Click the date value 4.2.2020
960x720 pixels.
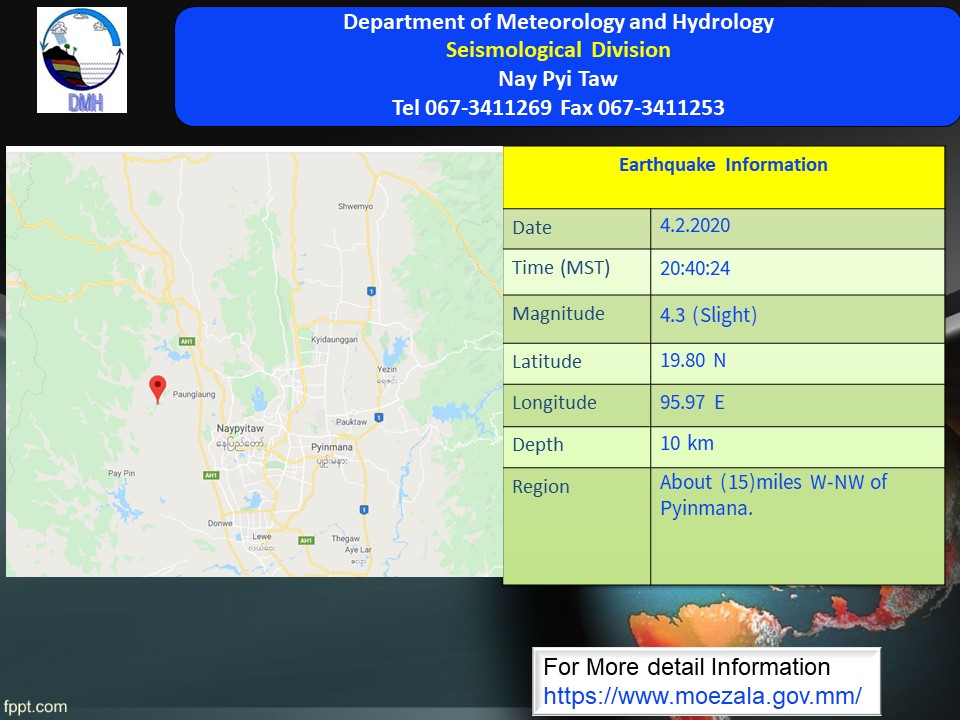coord(695,226)
